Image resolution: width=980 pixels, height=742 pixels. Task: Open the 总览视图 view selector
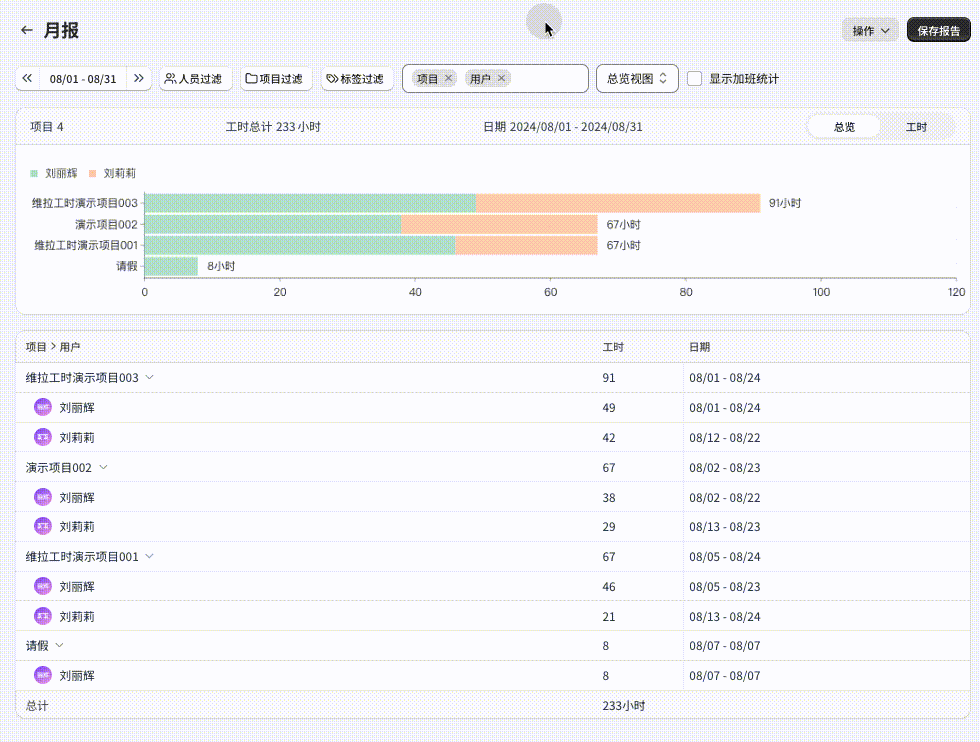coord(637,79)
